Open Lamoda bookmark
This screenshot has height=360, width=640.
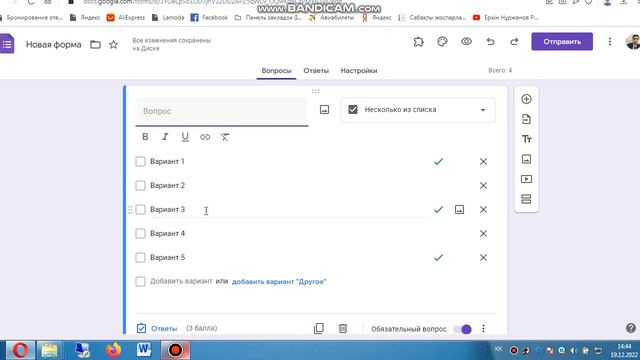pos(168,18)
